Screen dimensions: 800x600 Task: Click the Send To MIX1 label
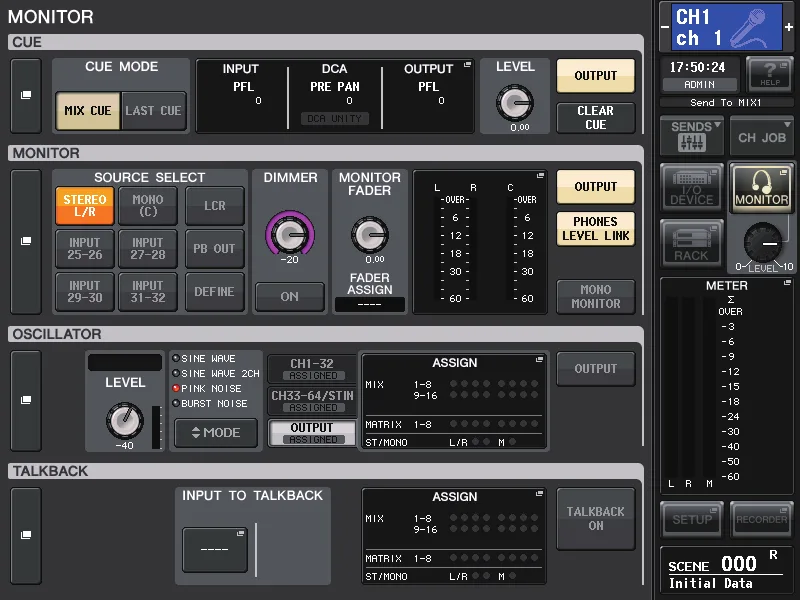(726, 103)
